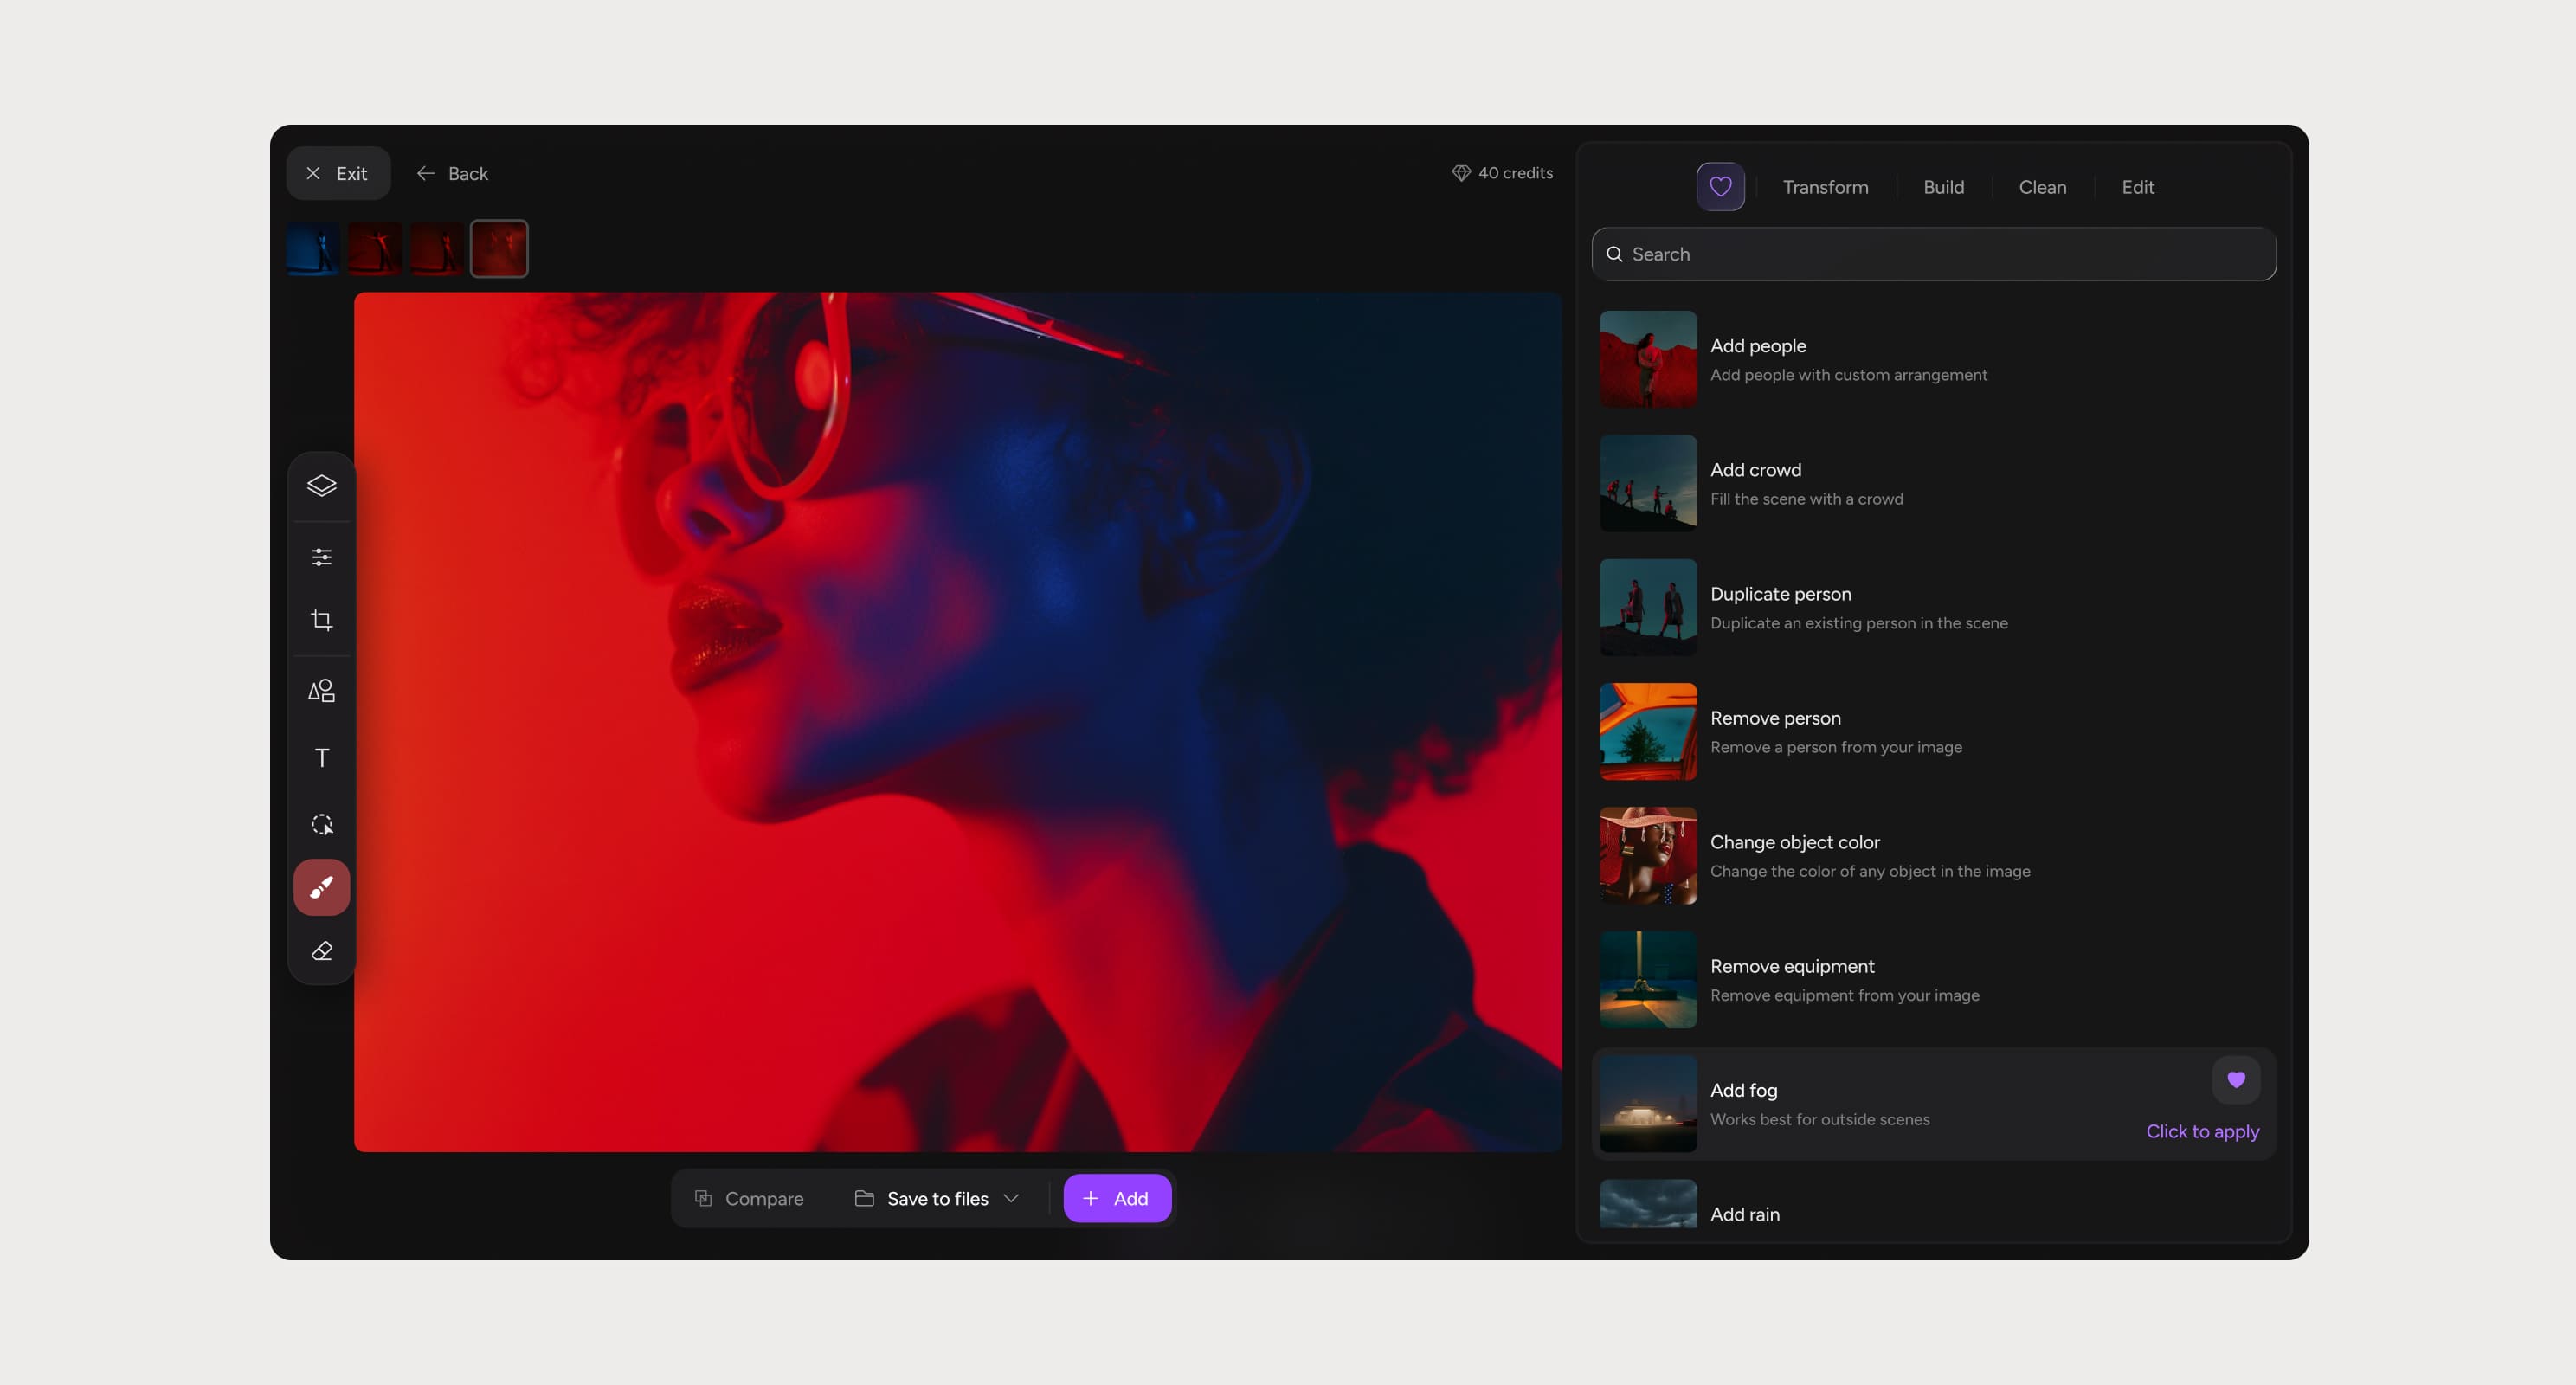
Task: Select the Eraser tool
Action: [321, 951]
